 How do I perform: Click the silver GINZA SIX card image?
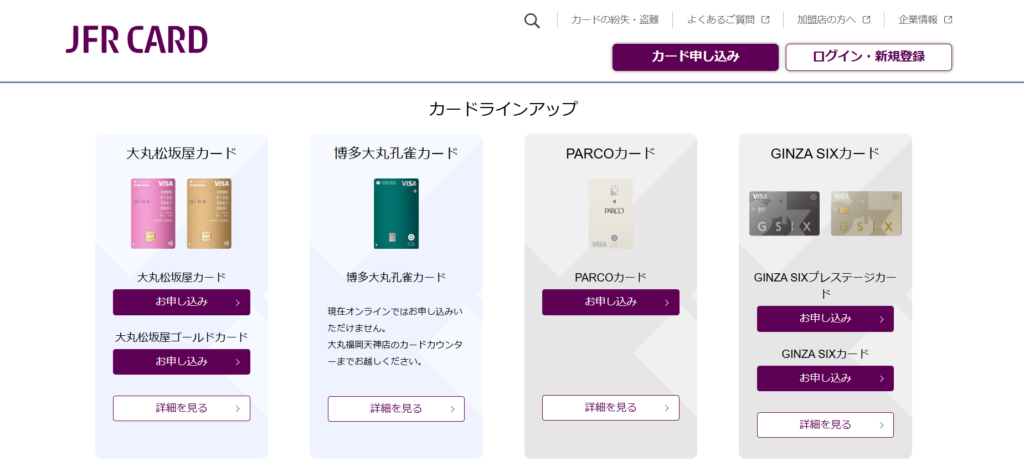[784, 214]
